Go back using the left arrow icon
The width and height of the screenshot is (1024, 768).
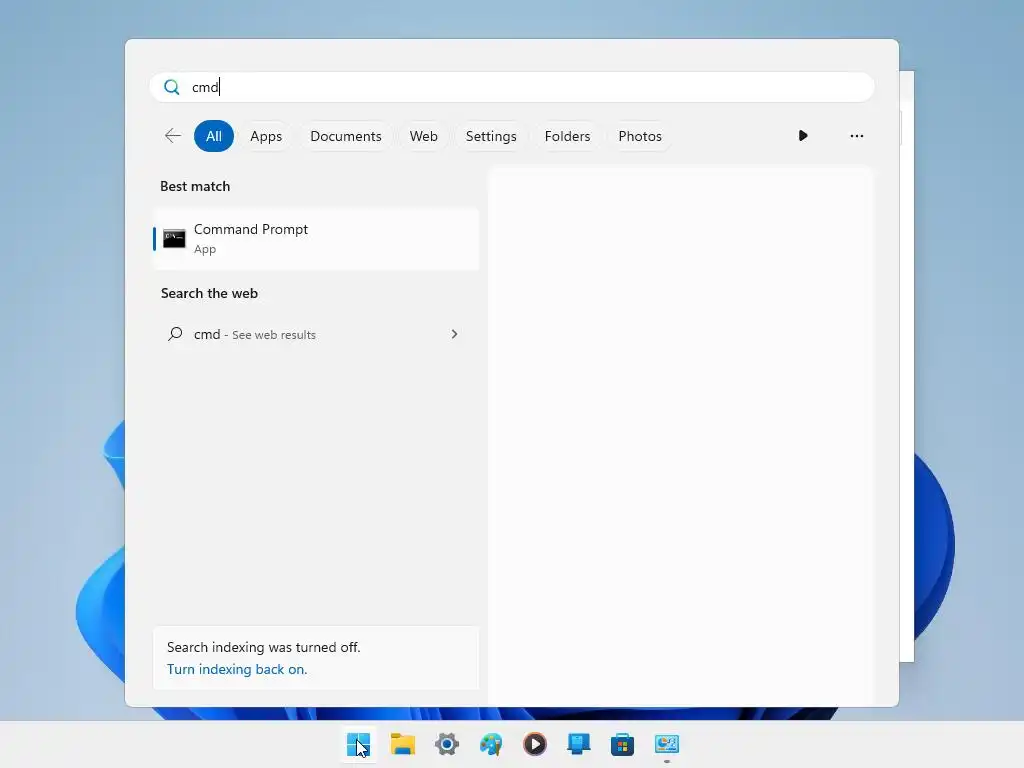click(x=172, y=136)
